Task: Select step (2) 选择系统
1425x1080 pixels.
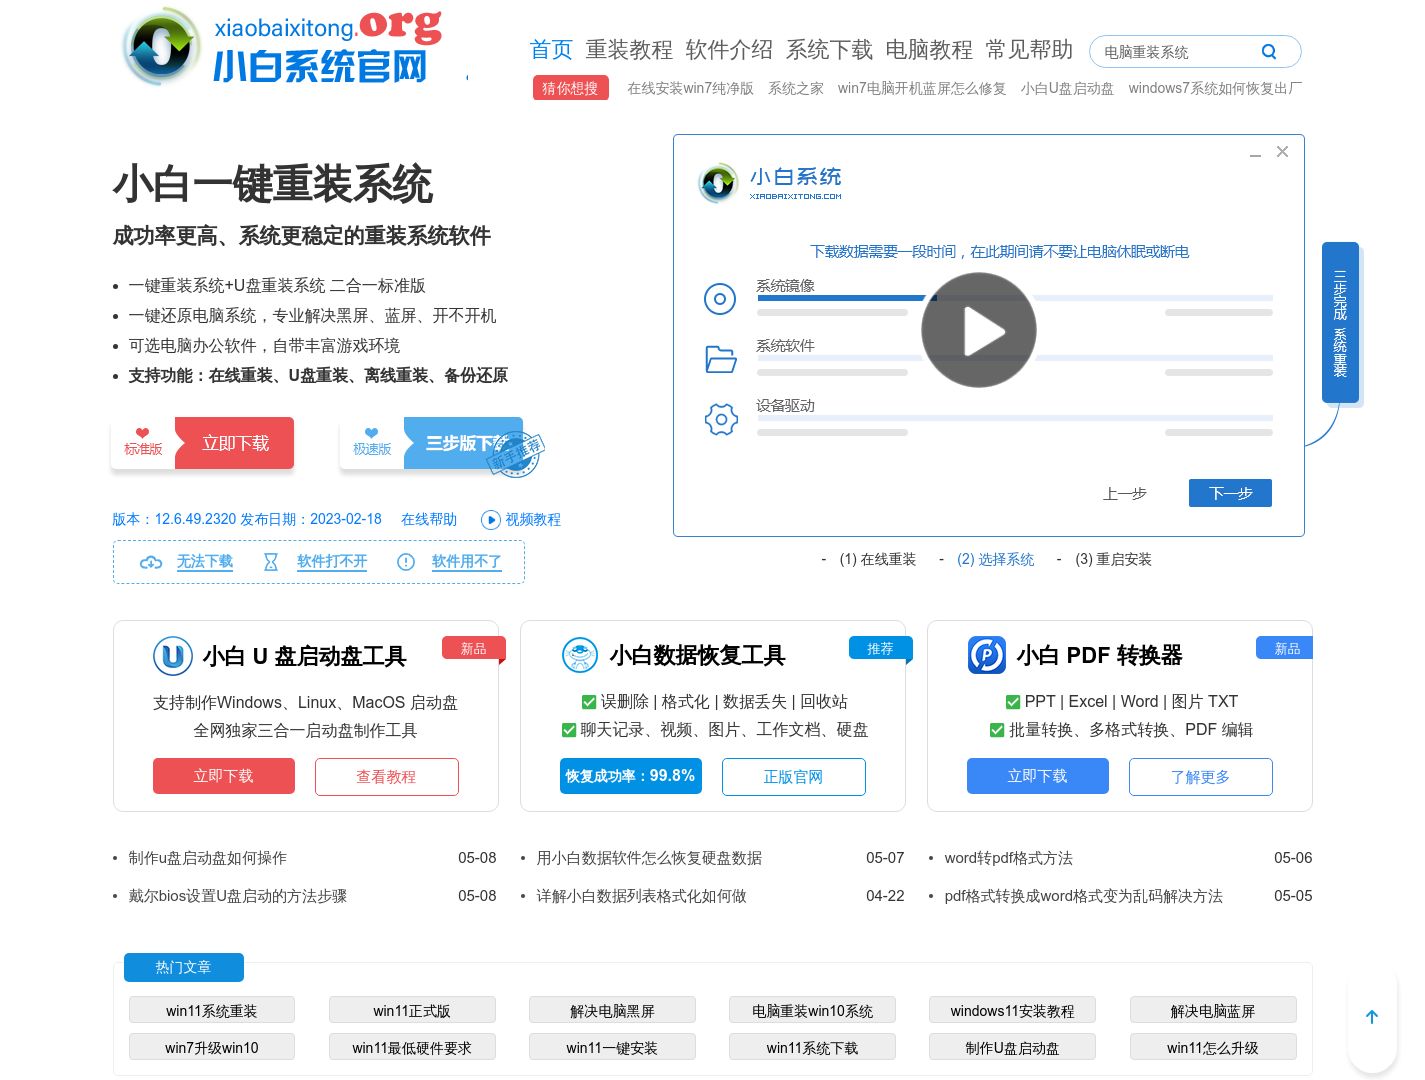Action: click(x=995, y=560)
